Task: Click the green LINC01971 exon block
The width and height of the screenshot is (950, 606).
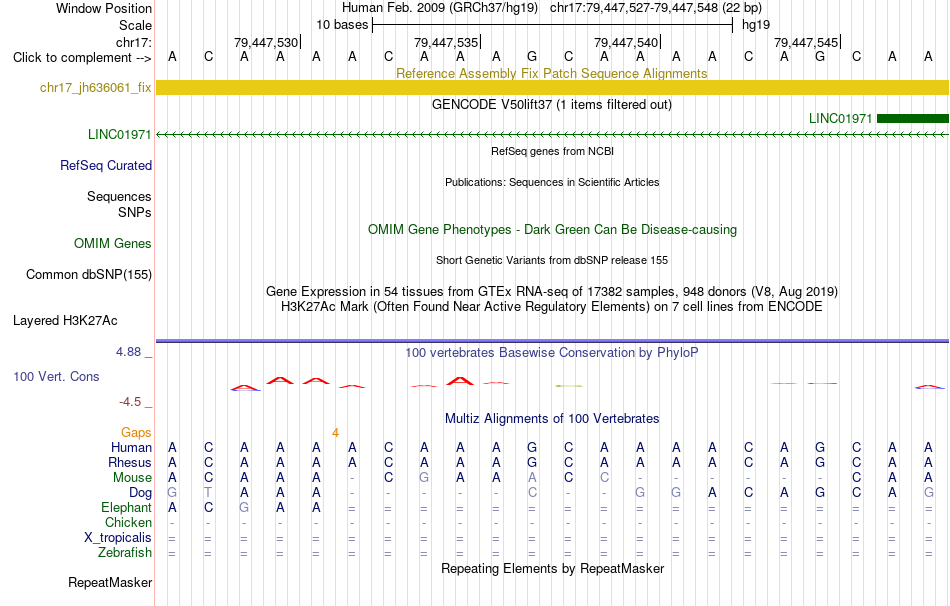Action: (x=912, y=118)
